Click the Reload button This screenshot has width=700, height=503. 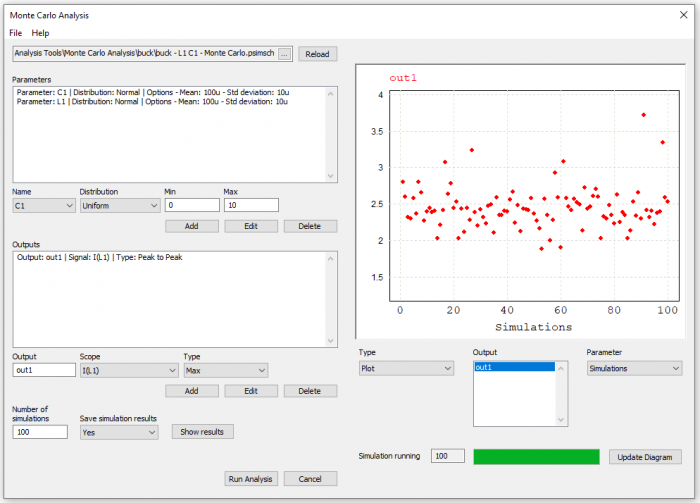317,54
